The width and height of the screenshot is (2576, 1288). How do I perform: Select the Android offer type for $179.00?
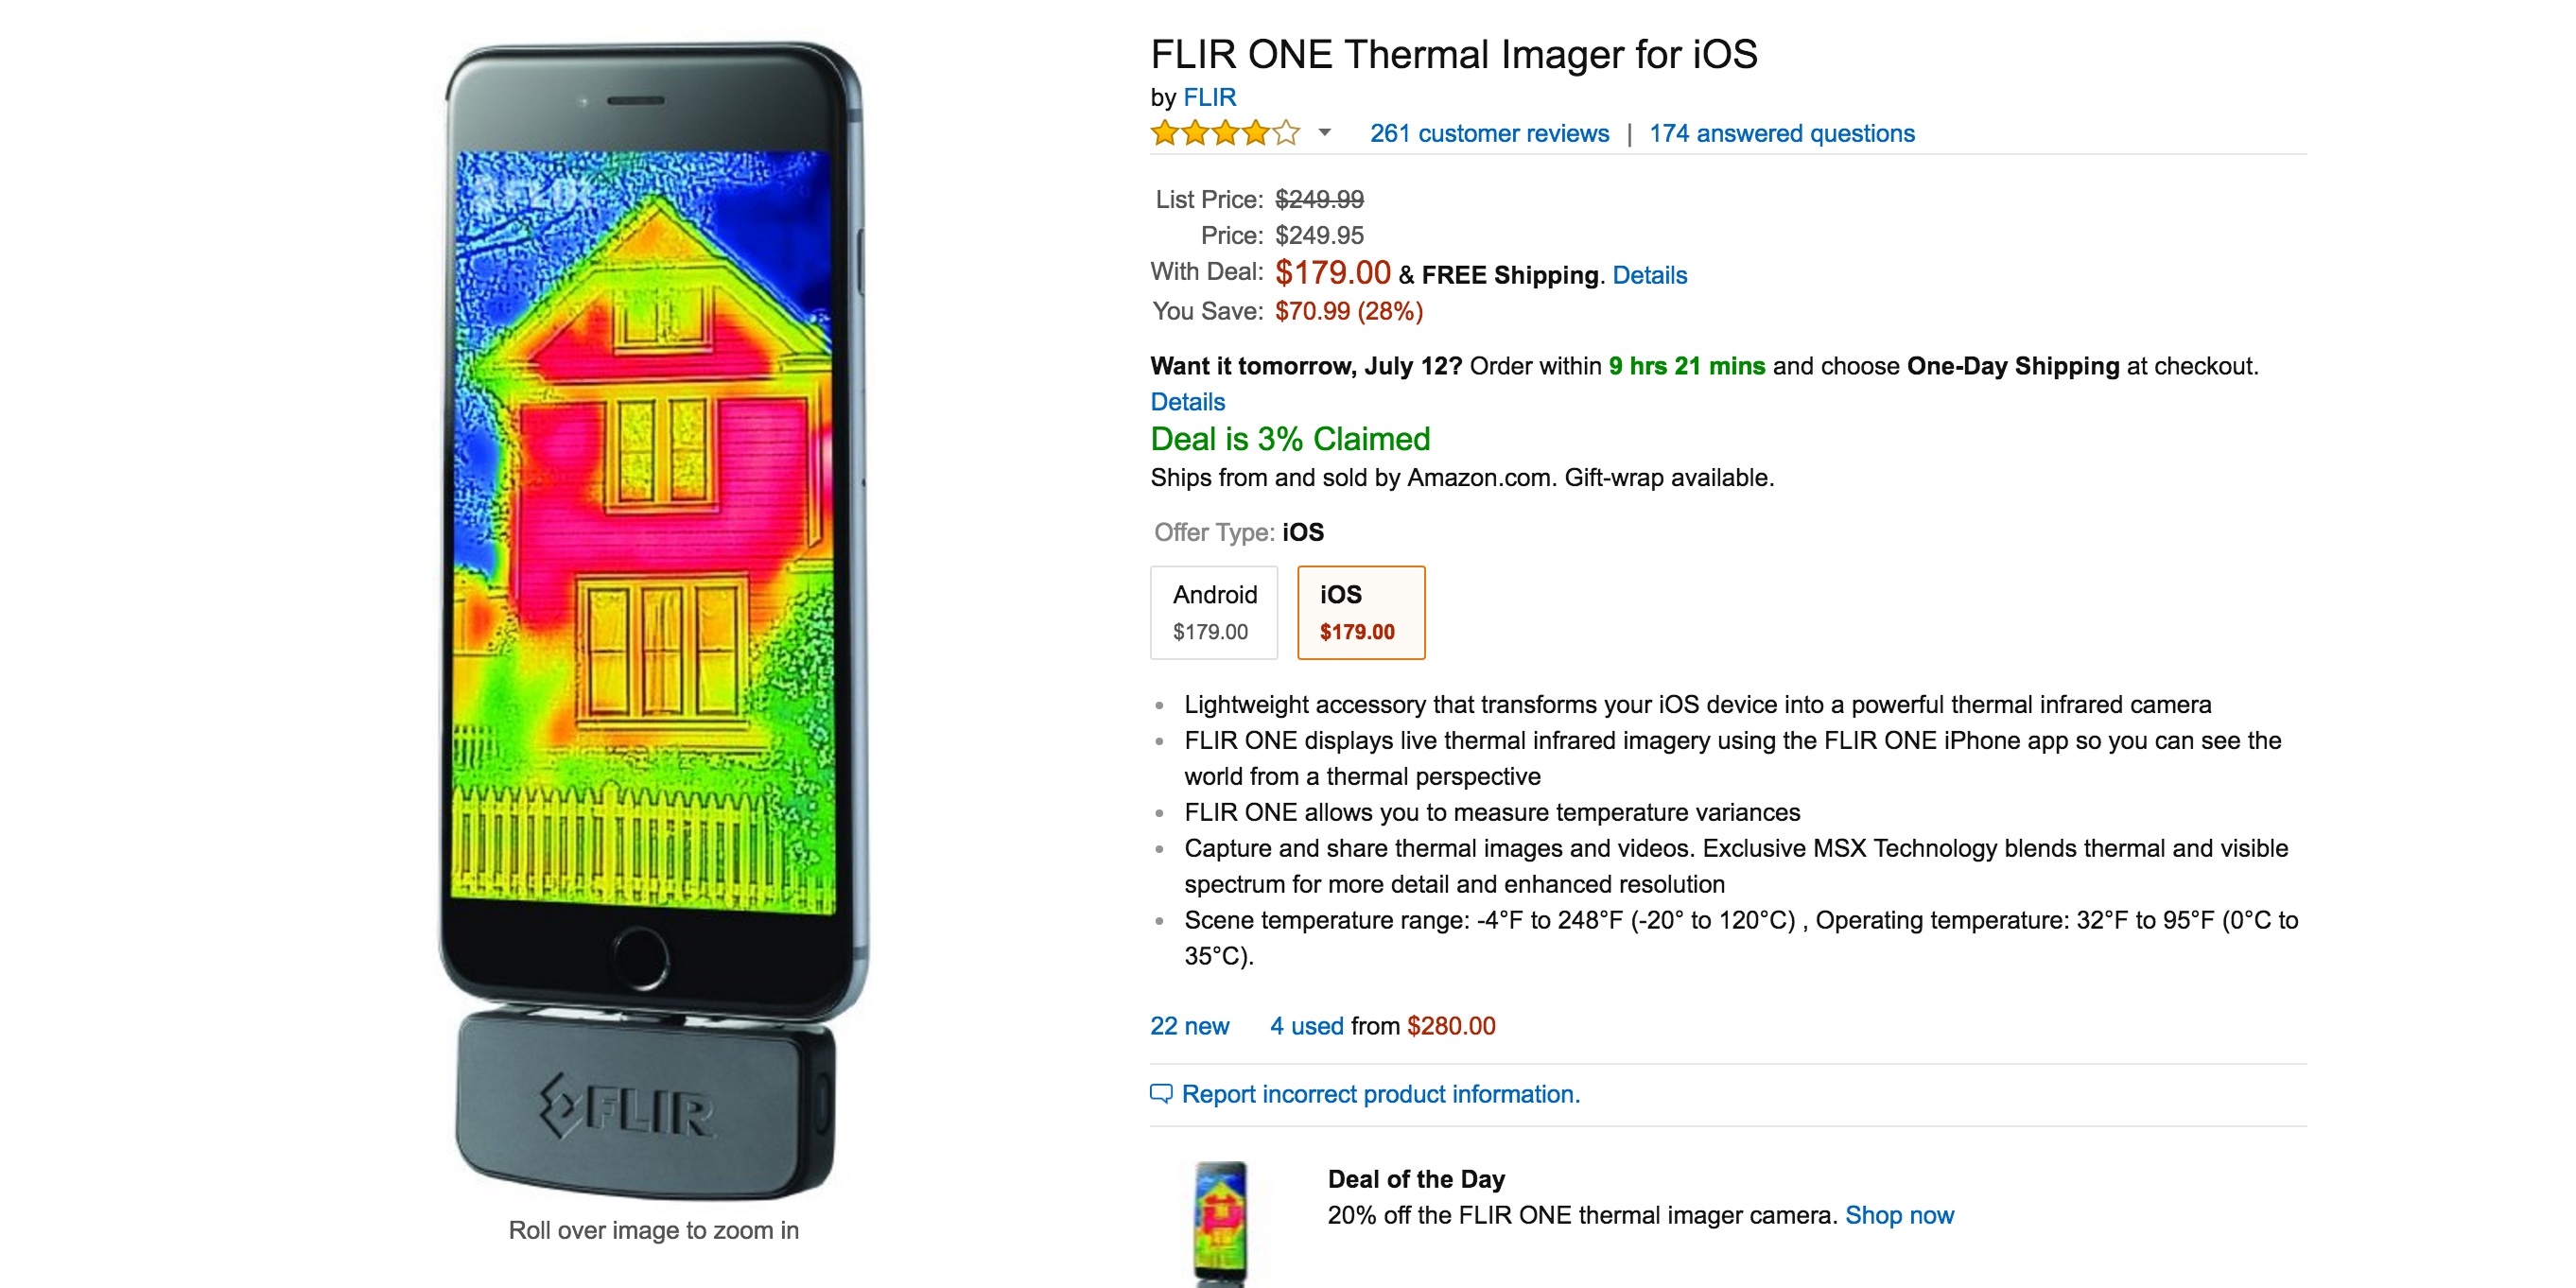pyautogui.click(x=1215, y=612)
